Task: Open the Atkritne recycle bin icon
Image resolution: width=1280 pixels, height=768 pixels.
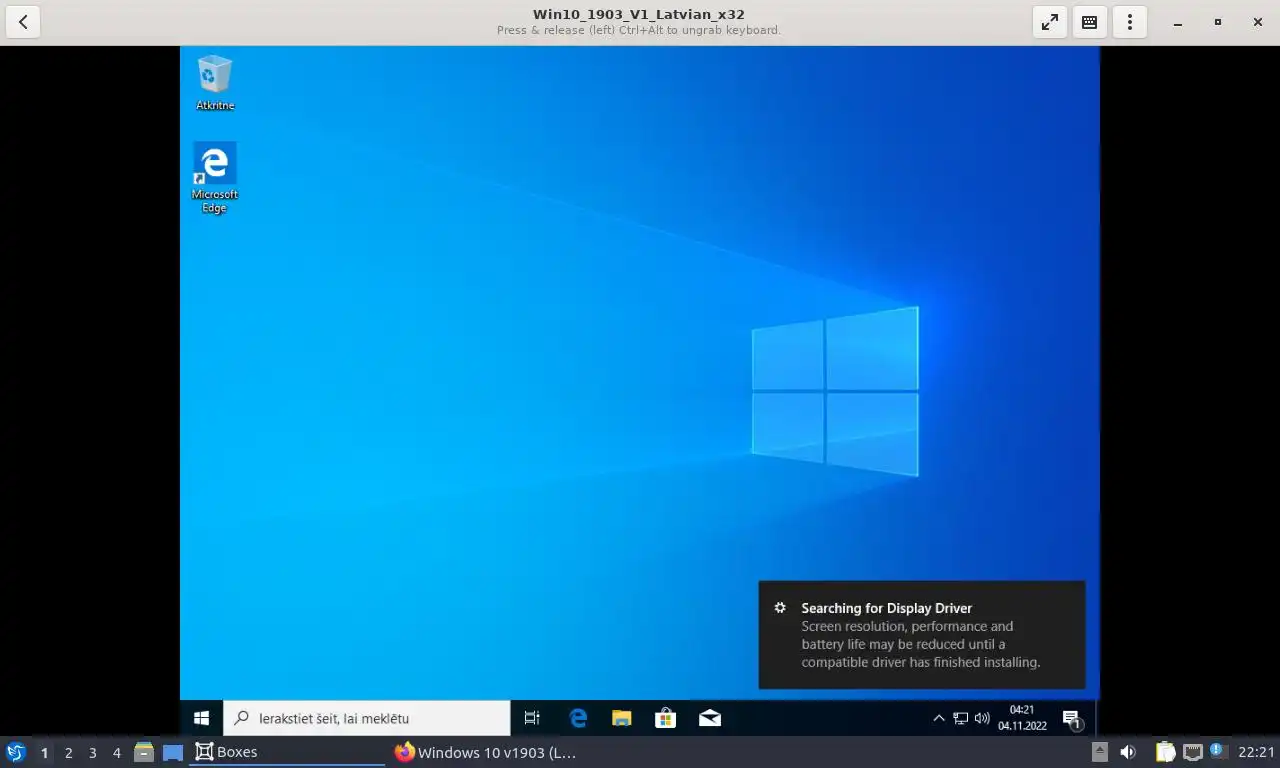Action: coord(215,83)
